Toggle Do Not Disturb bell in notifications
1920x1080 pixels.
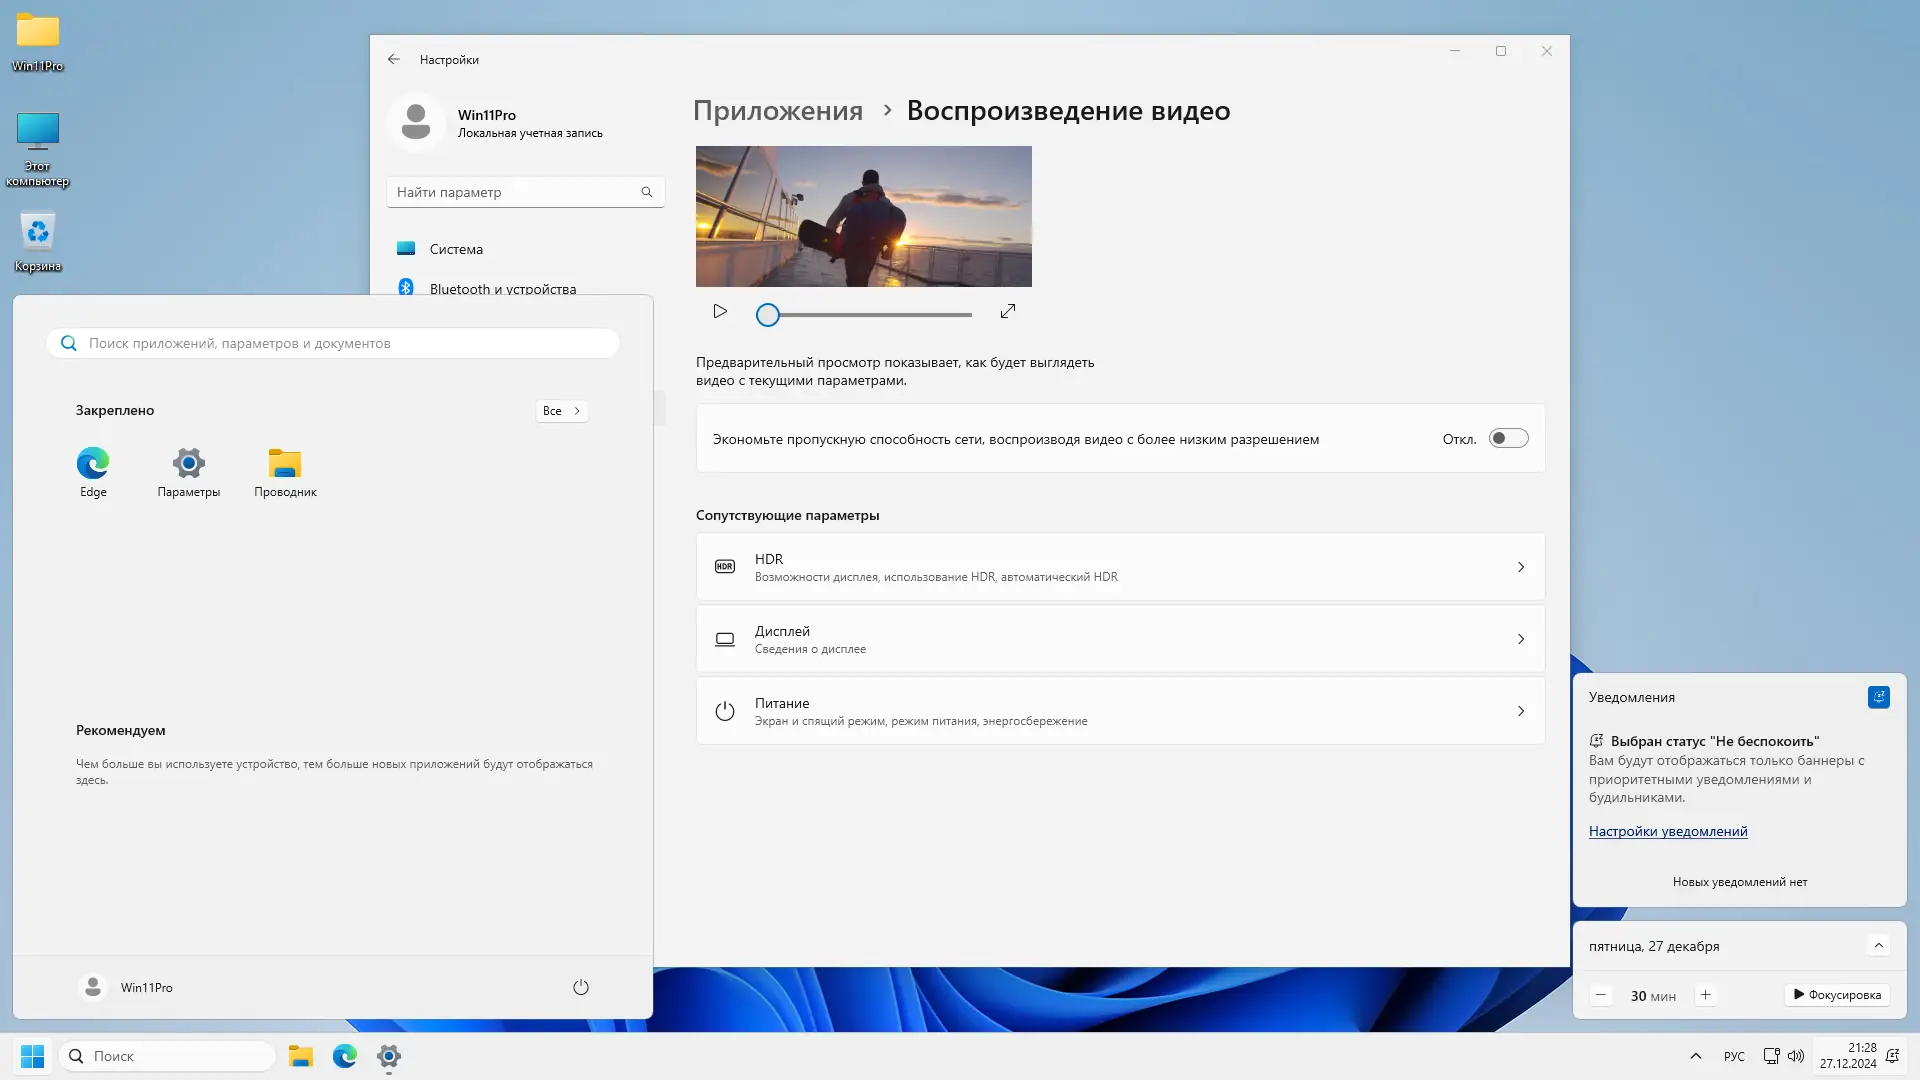tap(1878, 697)
